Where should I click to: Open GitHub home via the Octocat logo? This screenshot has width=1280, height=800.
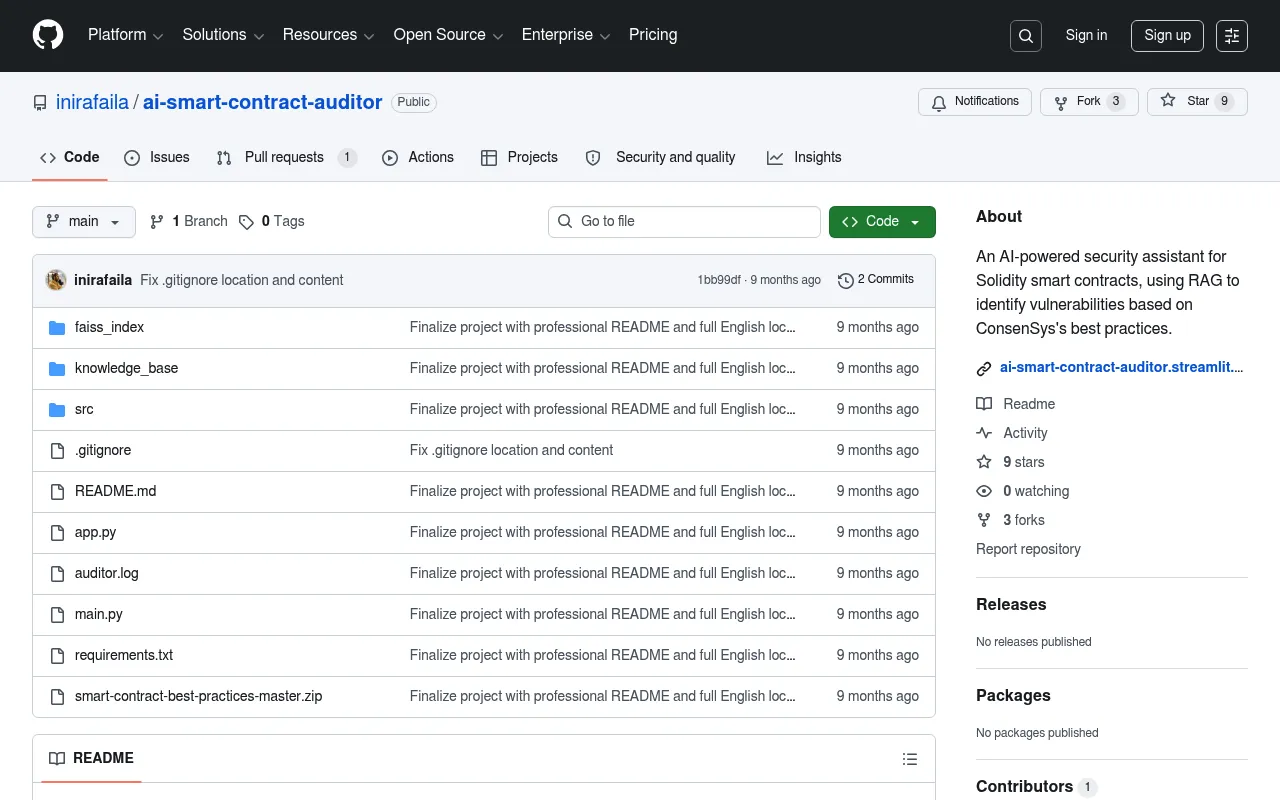pyautogui.click(x=48, y=35)
